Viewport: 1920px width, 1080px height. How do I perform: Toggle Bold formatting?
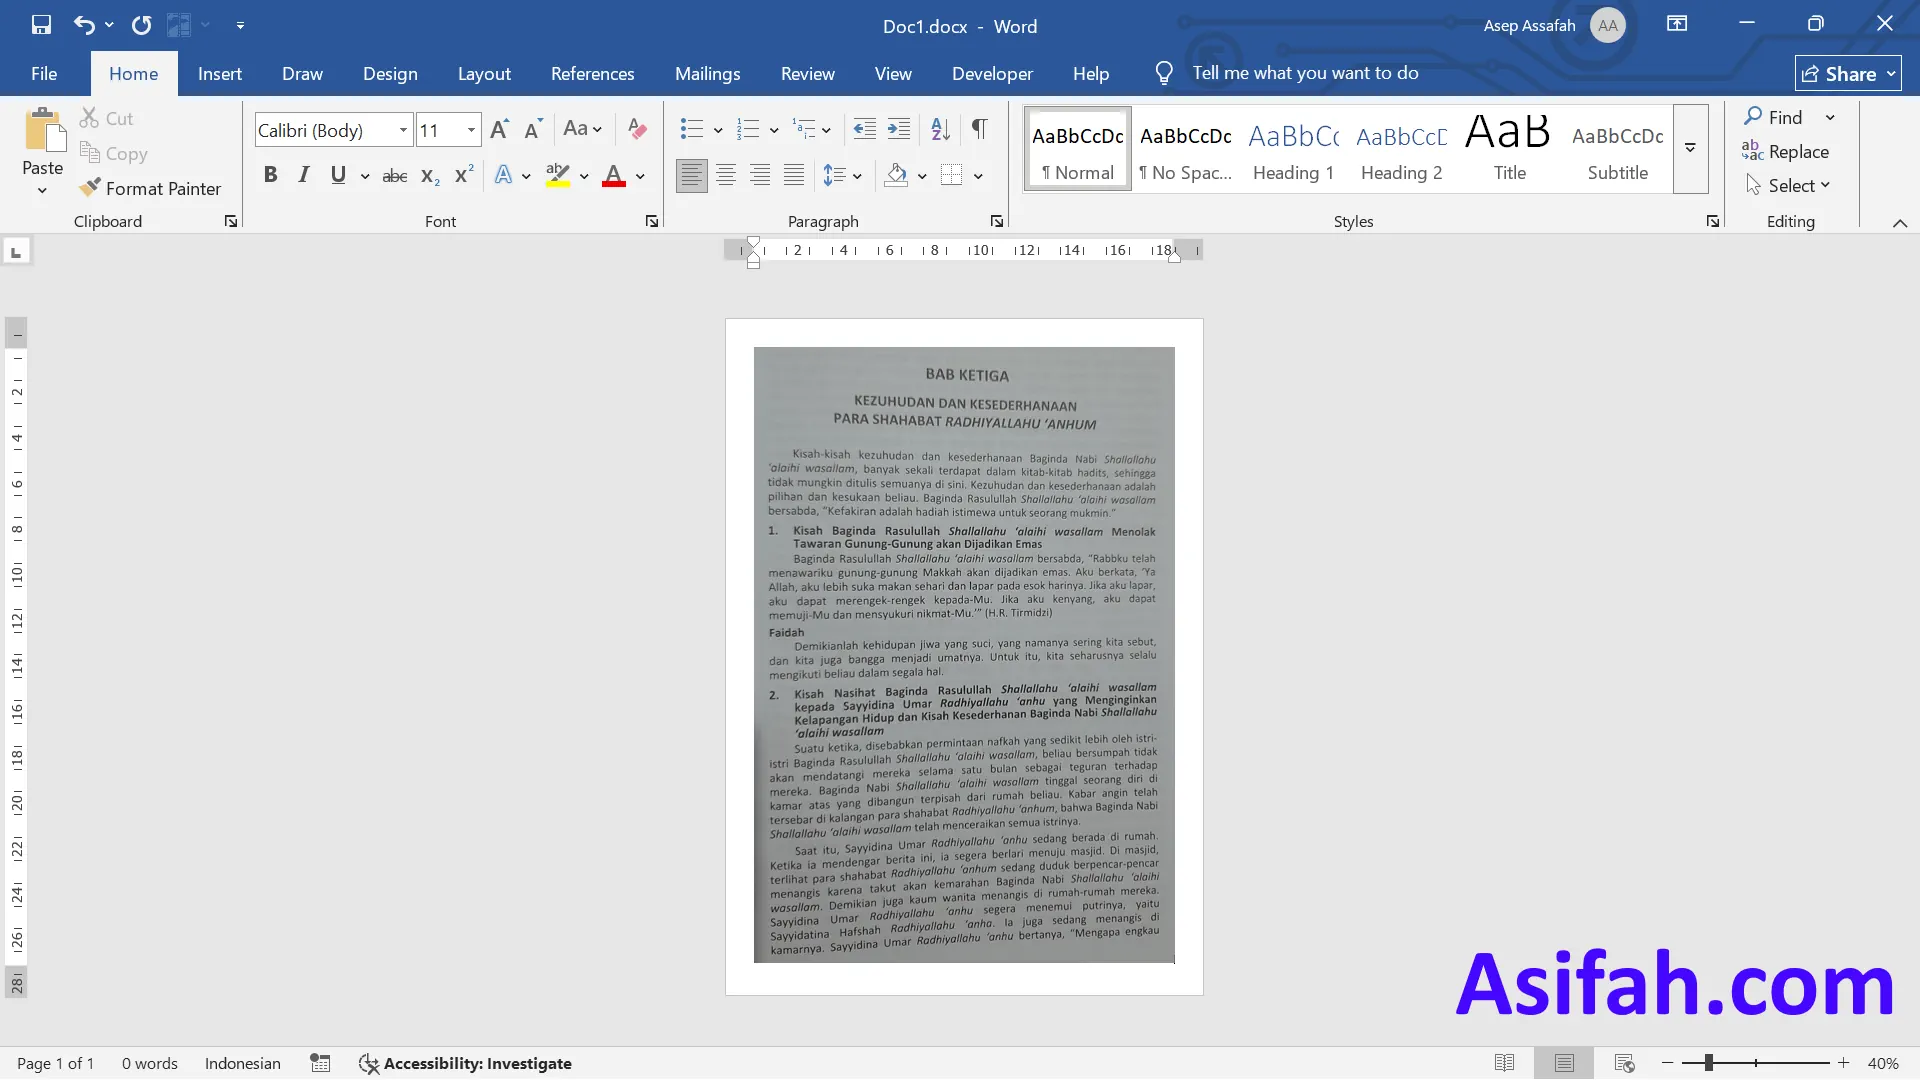tap(270, 176)
